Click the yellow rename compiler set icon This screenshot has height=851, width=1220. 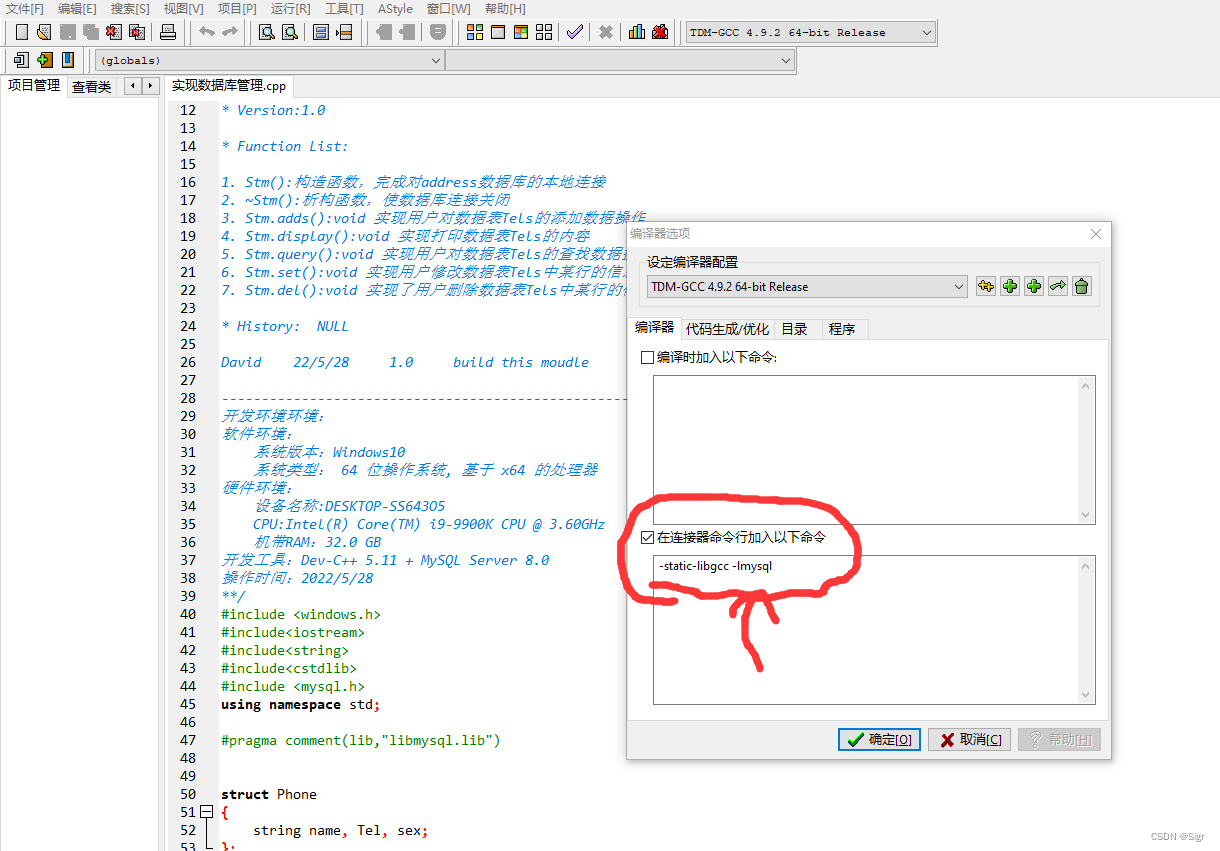point(986,286)
